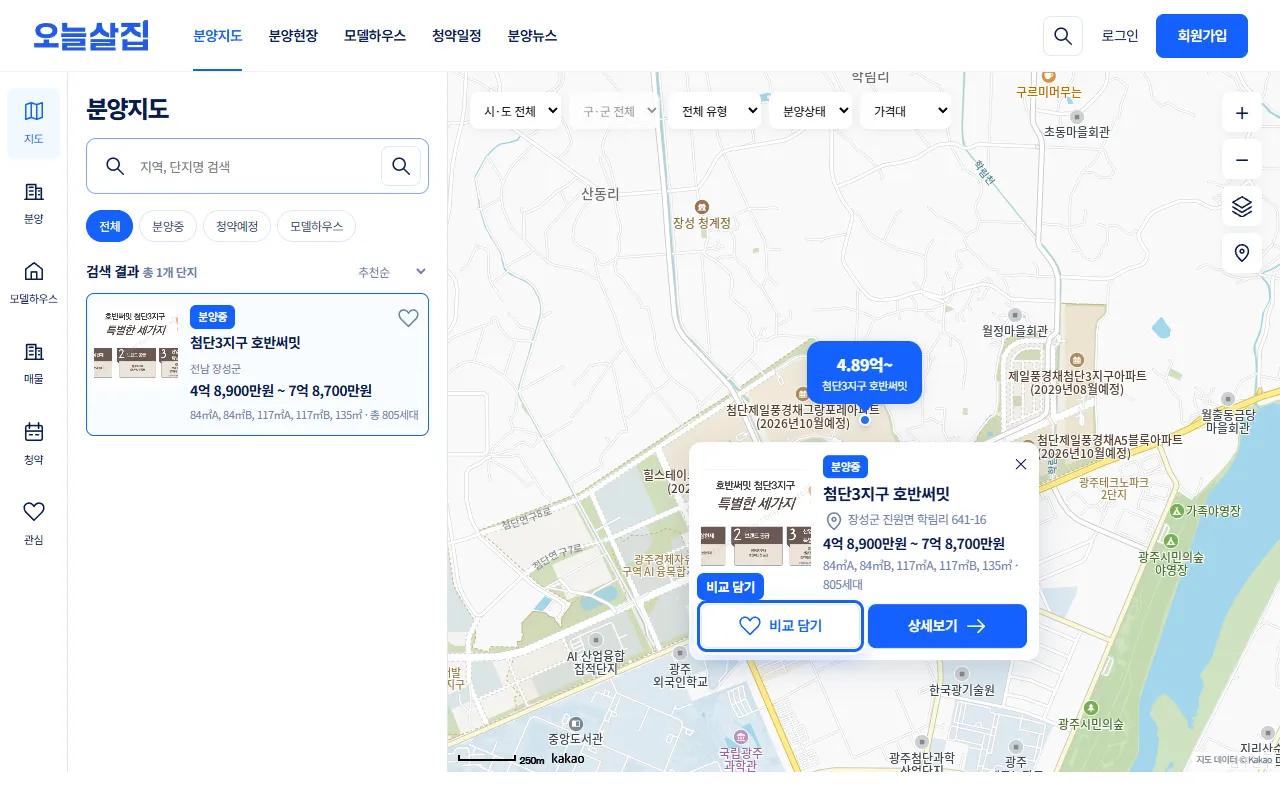Click the 오늘살집 logo

click(91, 36)
